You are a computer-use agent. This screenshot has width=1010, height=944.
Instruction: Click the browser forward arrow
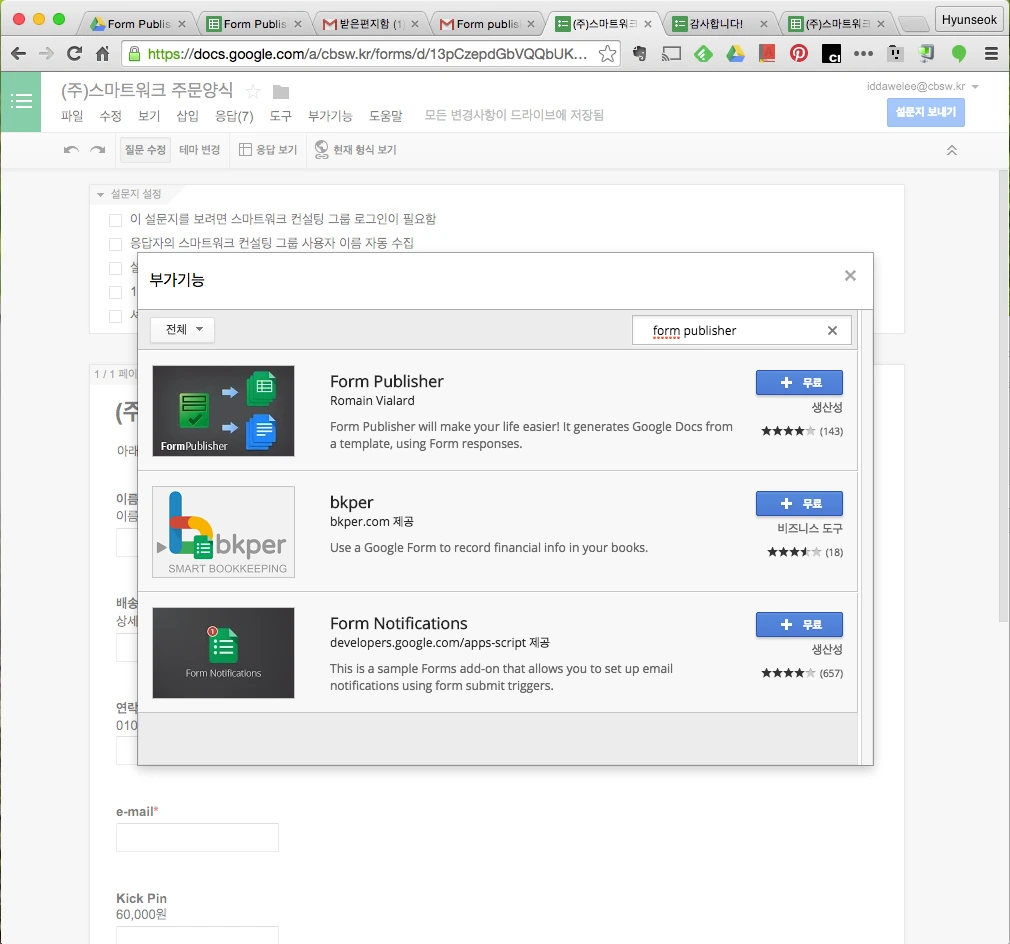[x=46, y=53]
